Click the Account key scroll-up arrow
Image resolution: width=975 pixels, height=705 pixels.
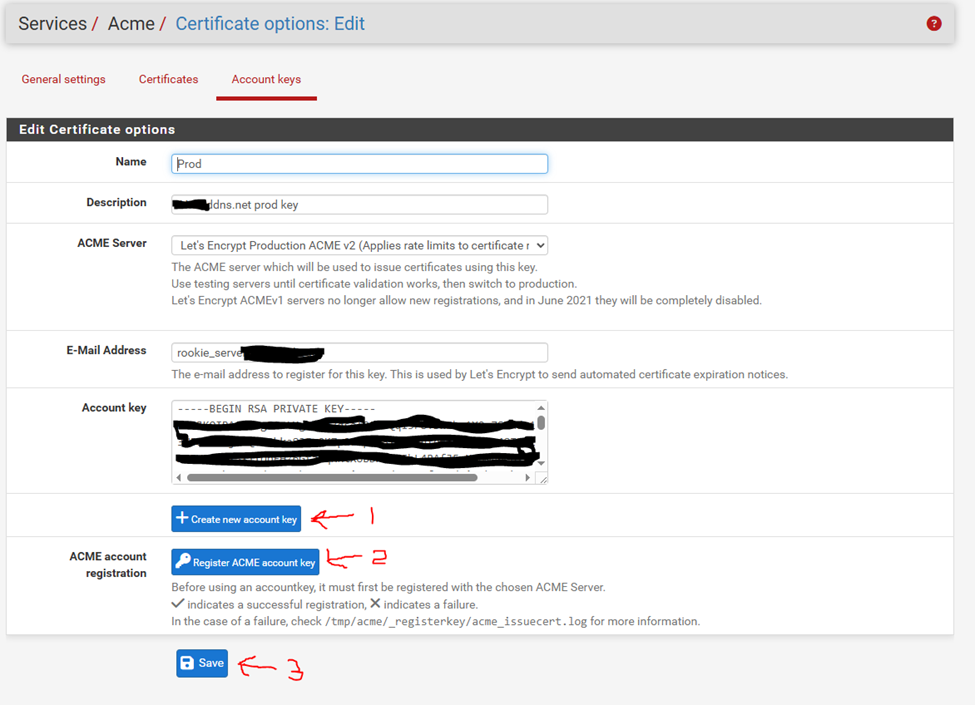tap(541, 408)
